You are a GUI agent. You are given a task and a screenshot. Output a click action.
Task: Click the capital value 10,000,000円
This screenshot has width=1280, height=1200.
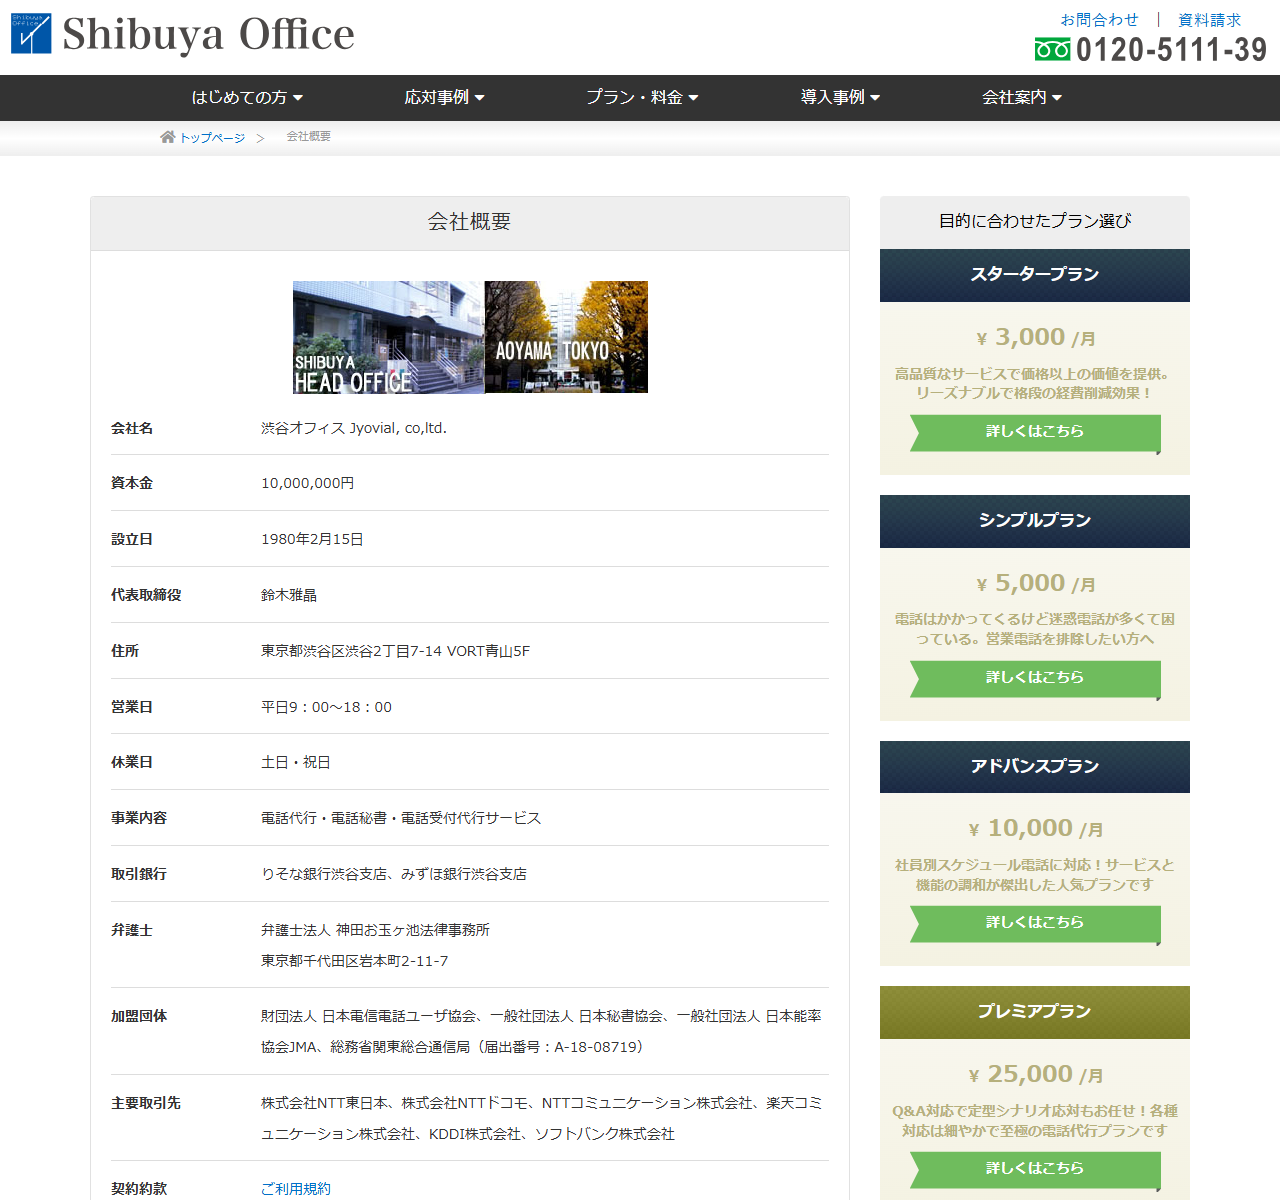pos(308,483)
